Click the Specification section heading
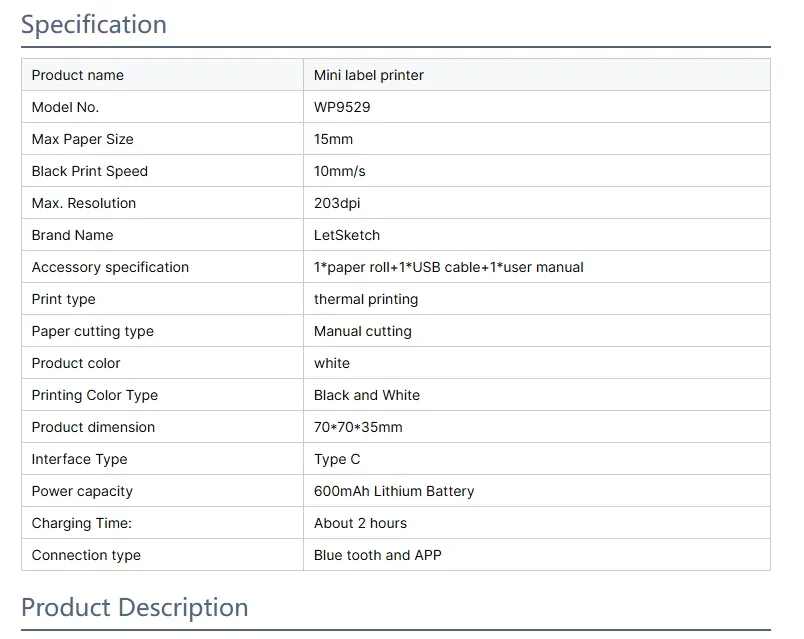 tap(94, 24)
